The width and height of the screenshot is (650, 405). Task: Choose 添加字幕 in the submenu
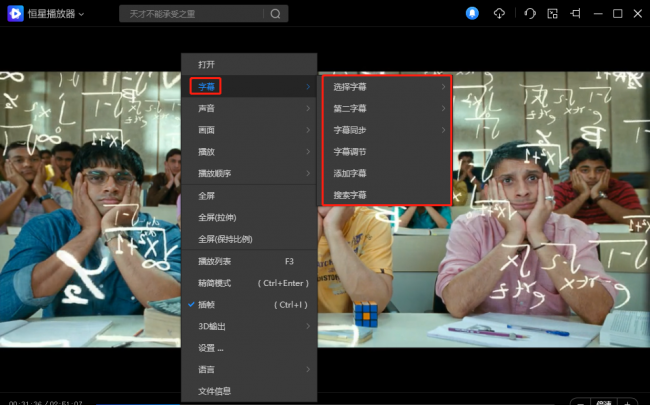(387, 173)
